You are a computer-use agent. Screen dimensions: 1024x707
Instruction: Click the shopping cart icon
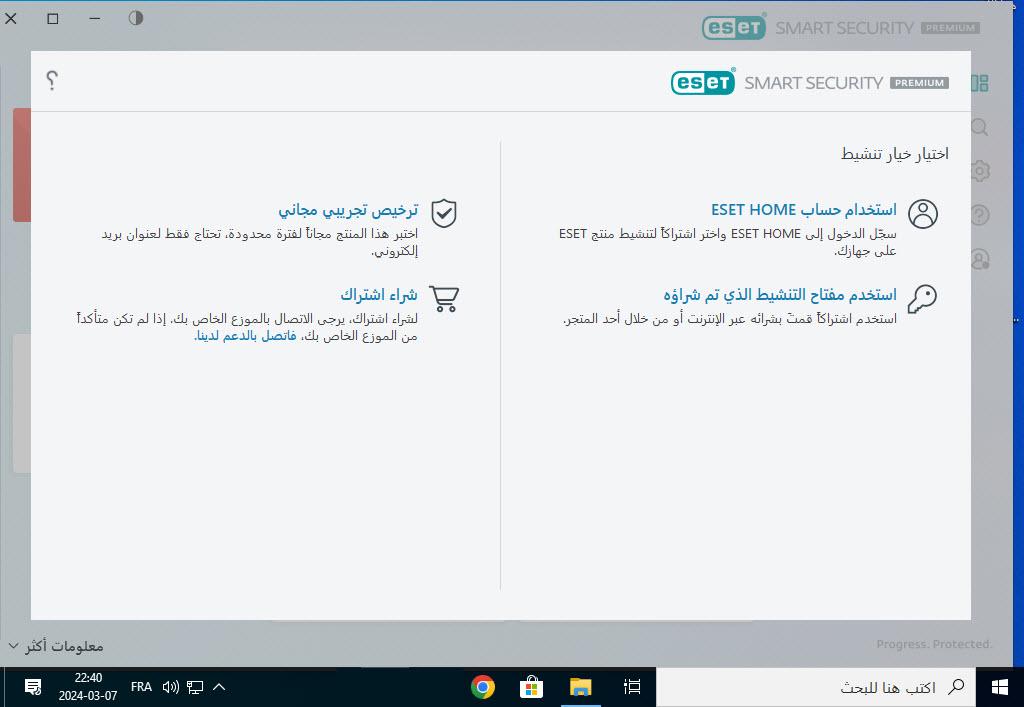(x=444, y=298)
